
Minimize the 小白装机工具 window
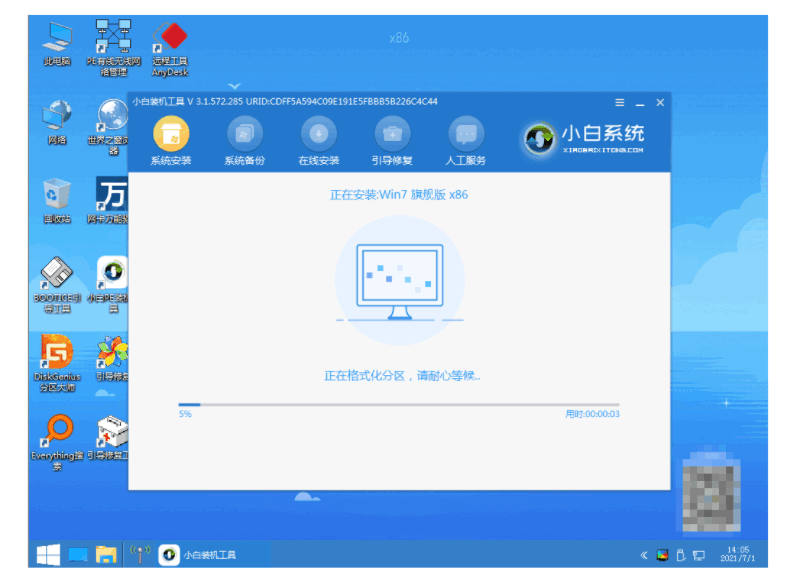(x=640, y=103)
